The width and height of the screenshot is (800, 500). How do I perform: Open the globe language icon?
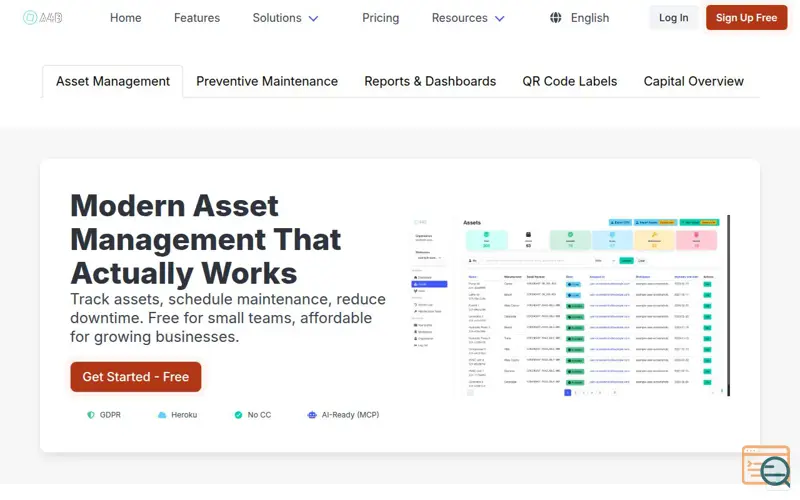556,18
